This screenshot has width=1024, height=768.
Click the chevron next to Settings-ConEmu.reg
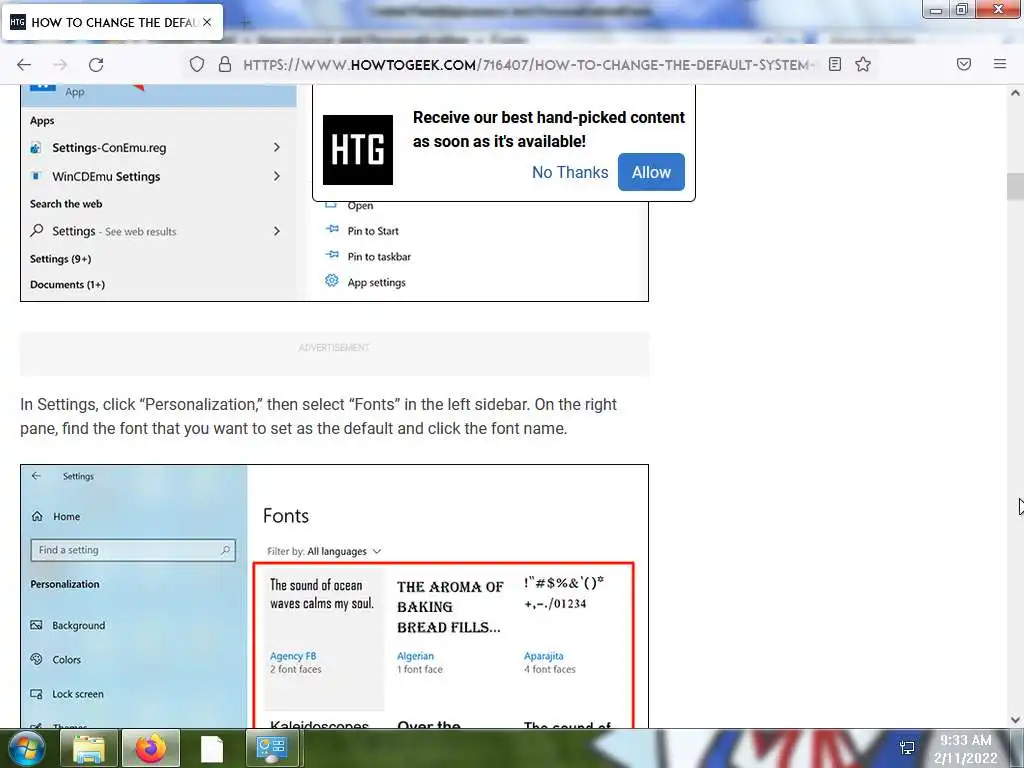click(277, 148)
